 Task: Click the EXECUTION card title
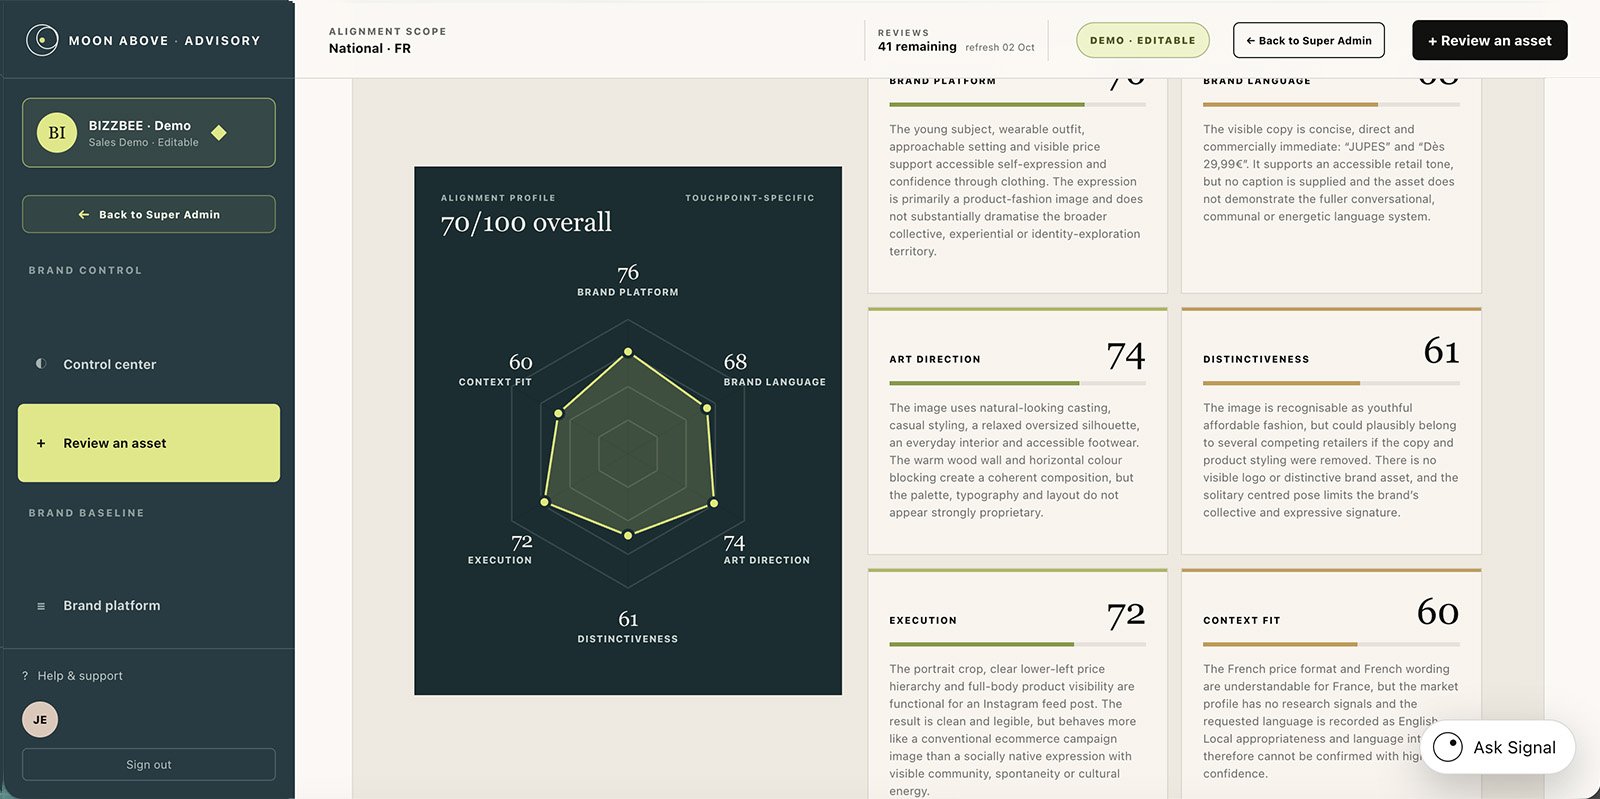[x=923, y=620]
